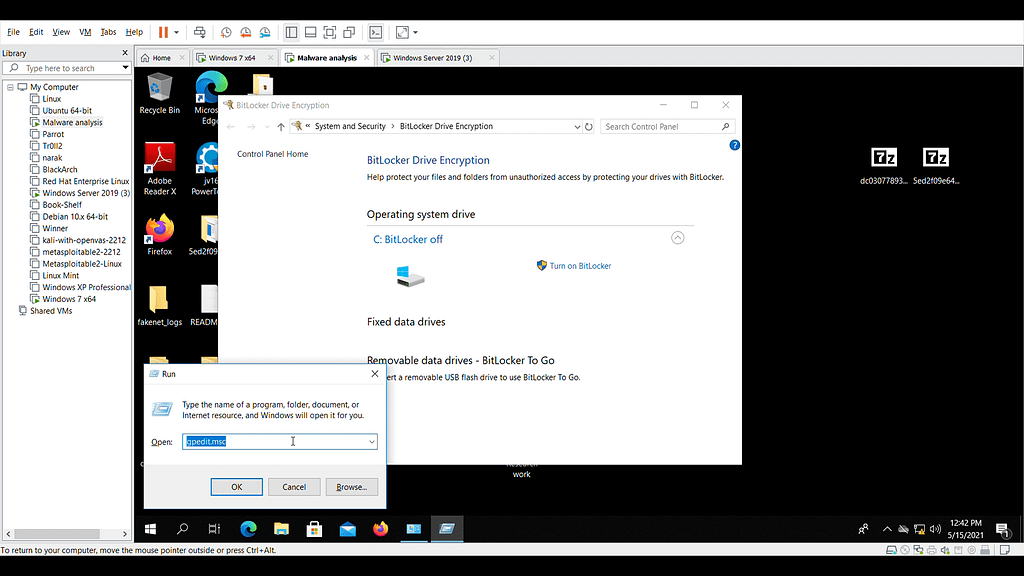Image resolution: width=1024 pixels, height=576 pixels.
Task: Launch Microsoft Edge from the taskbar
Action: tap(248, 529)
